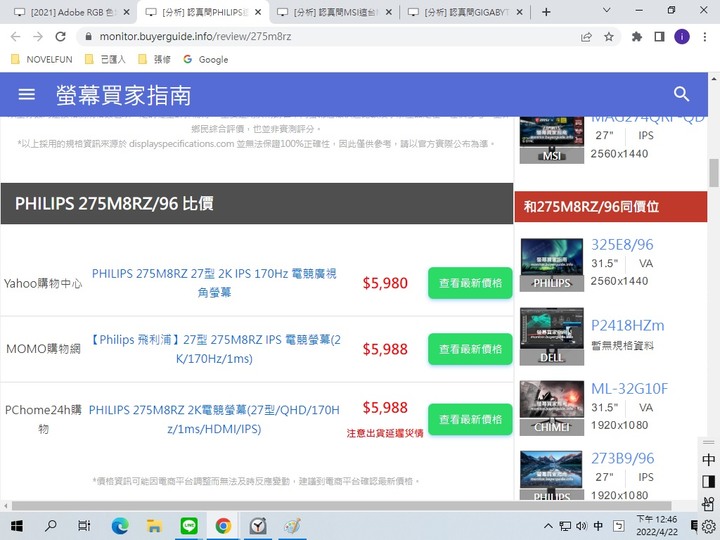Click the DELL P2418HZm thumbnail image
Screen dimensions: 720x540
552,337
